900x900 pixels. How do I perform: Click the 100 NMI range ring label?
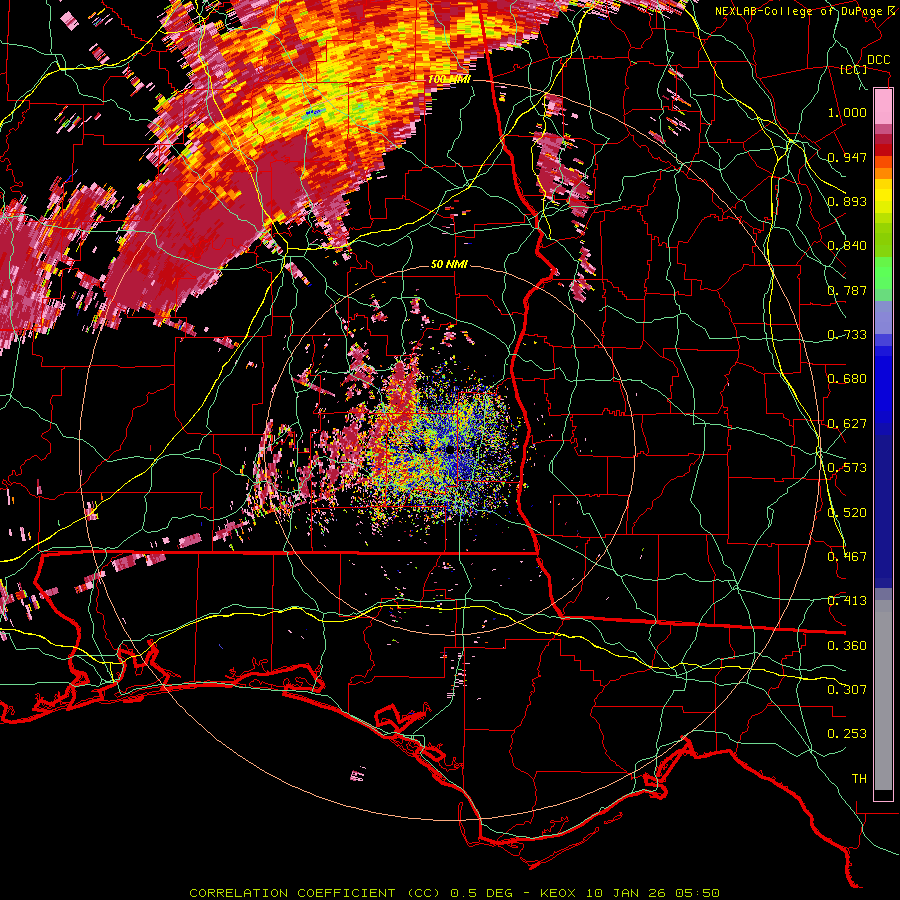449,79
